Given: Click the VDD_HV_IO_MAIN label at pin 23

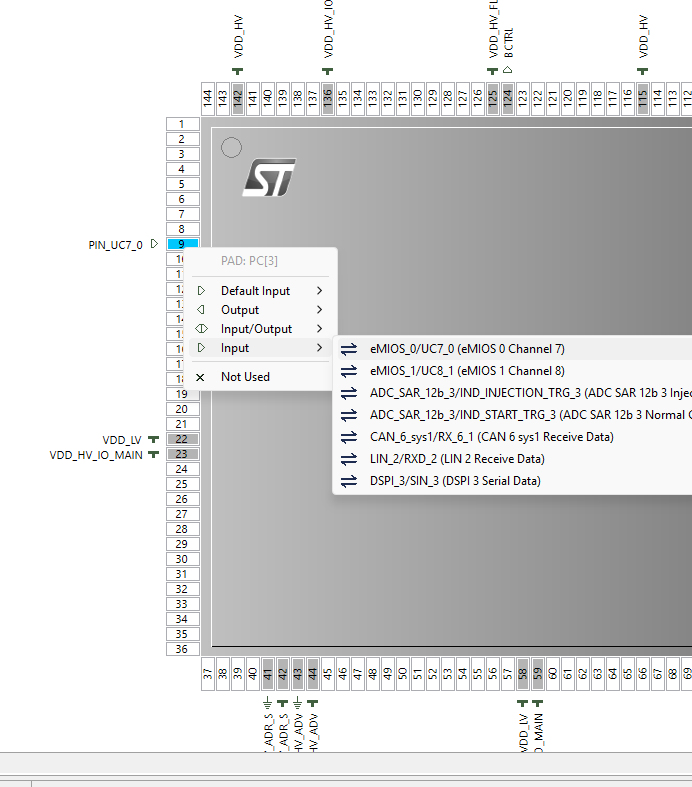Looking at the screenshot, I should click(96, 455).
